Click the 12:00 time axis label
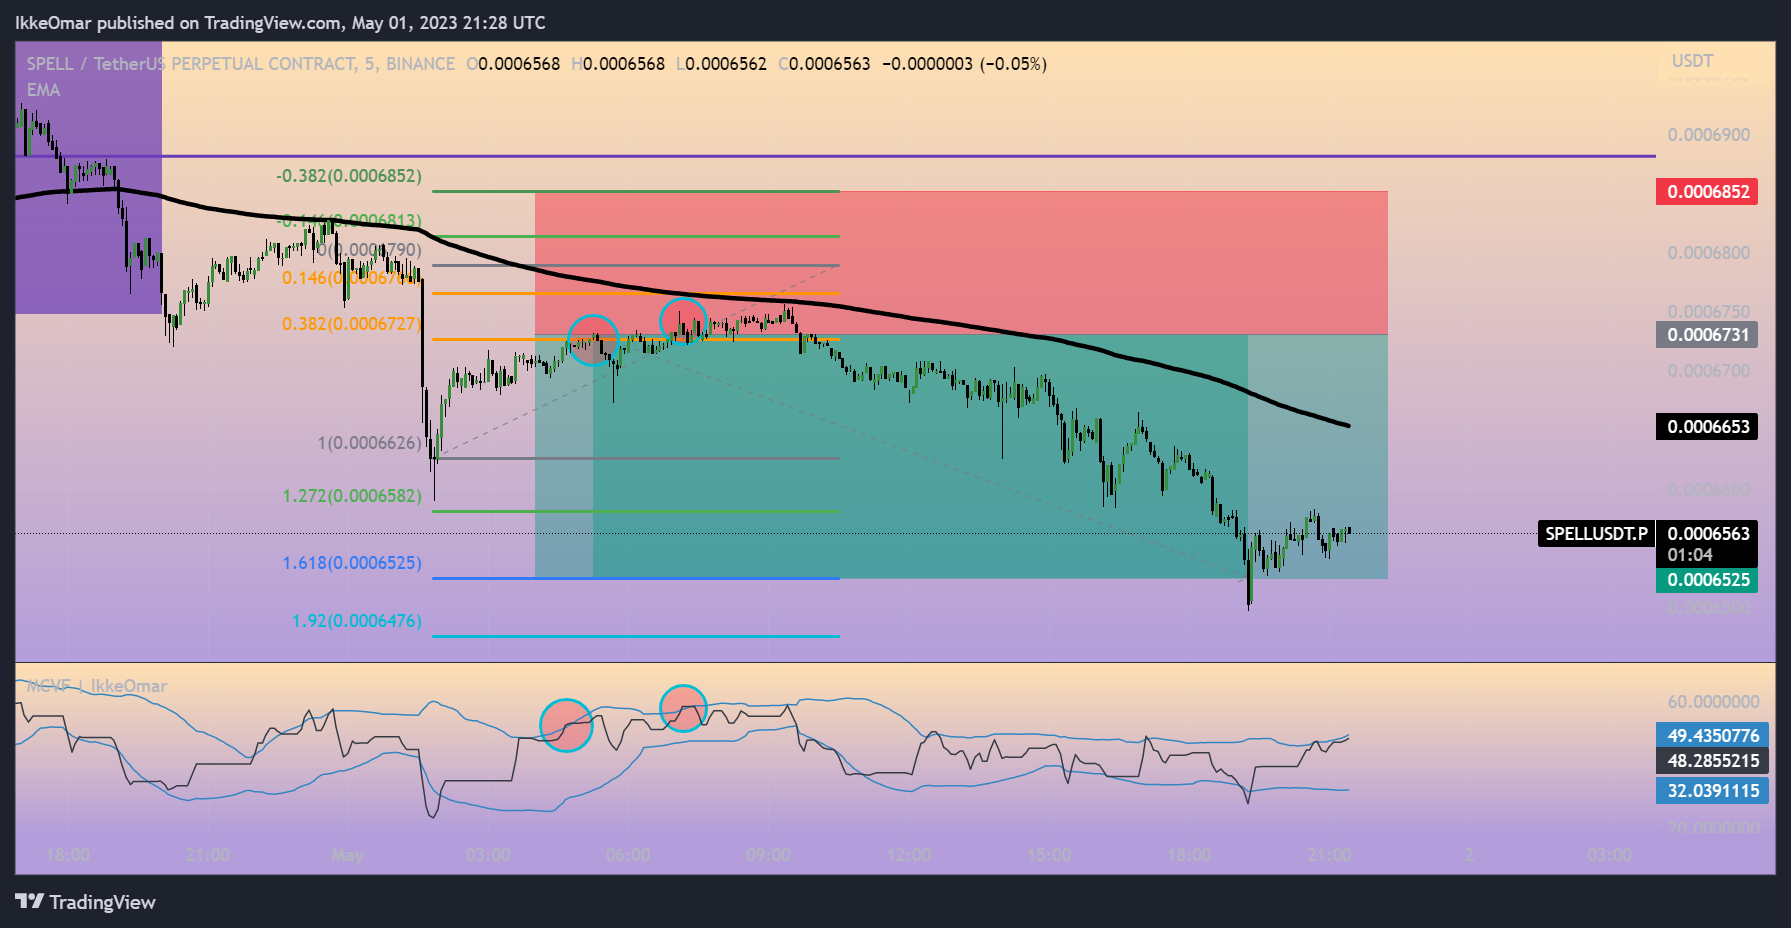The width and height of the screenshot is (1791, 928). coord(908,855)
